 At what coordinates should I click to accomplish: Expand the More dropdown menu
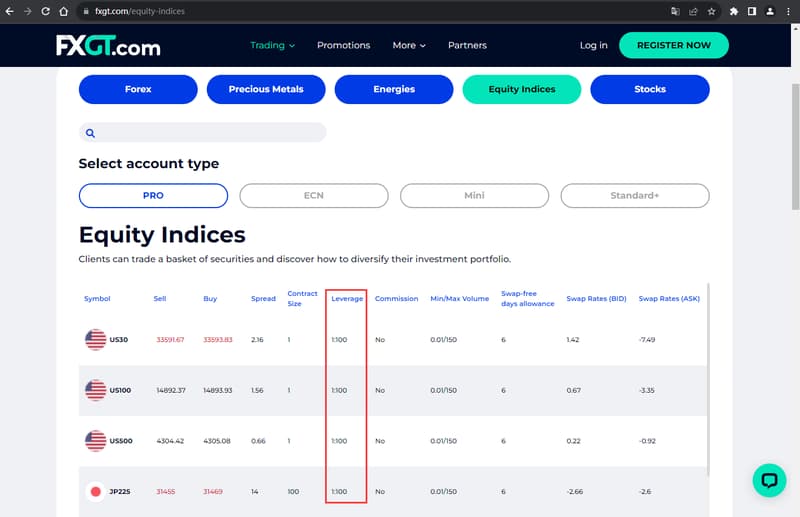coord(409,45)
